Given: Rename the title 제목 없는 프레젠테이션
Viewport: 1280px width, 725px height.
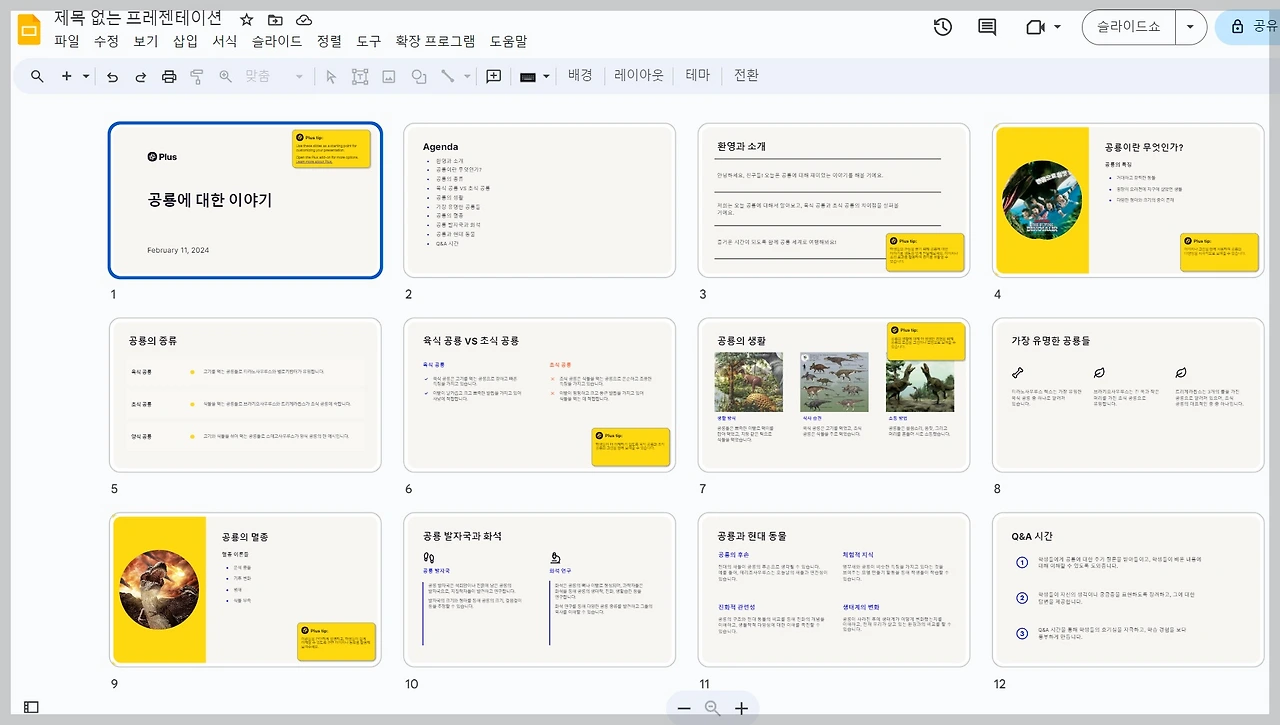Looking at the screenshot, I should pyautogui.click(x=138, y=18).
